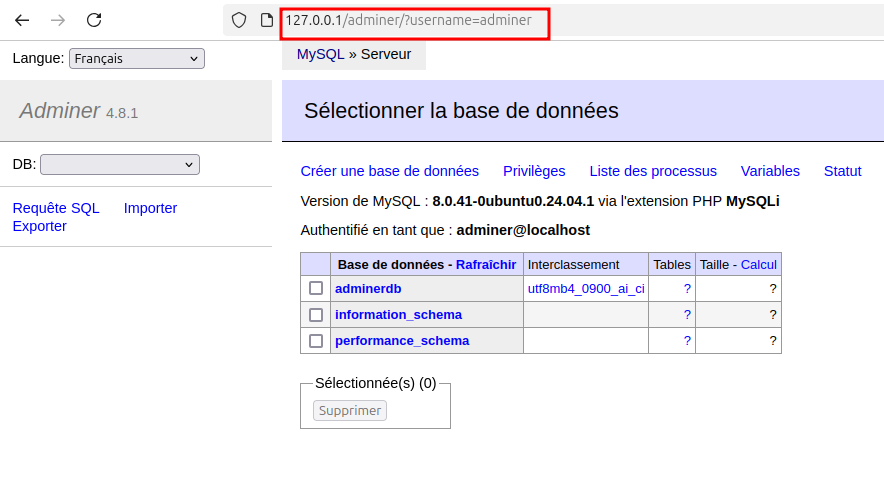Click the page info icon beside URL

click(x=266, y=20)
